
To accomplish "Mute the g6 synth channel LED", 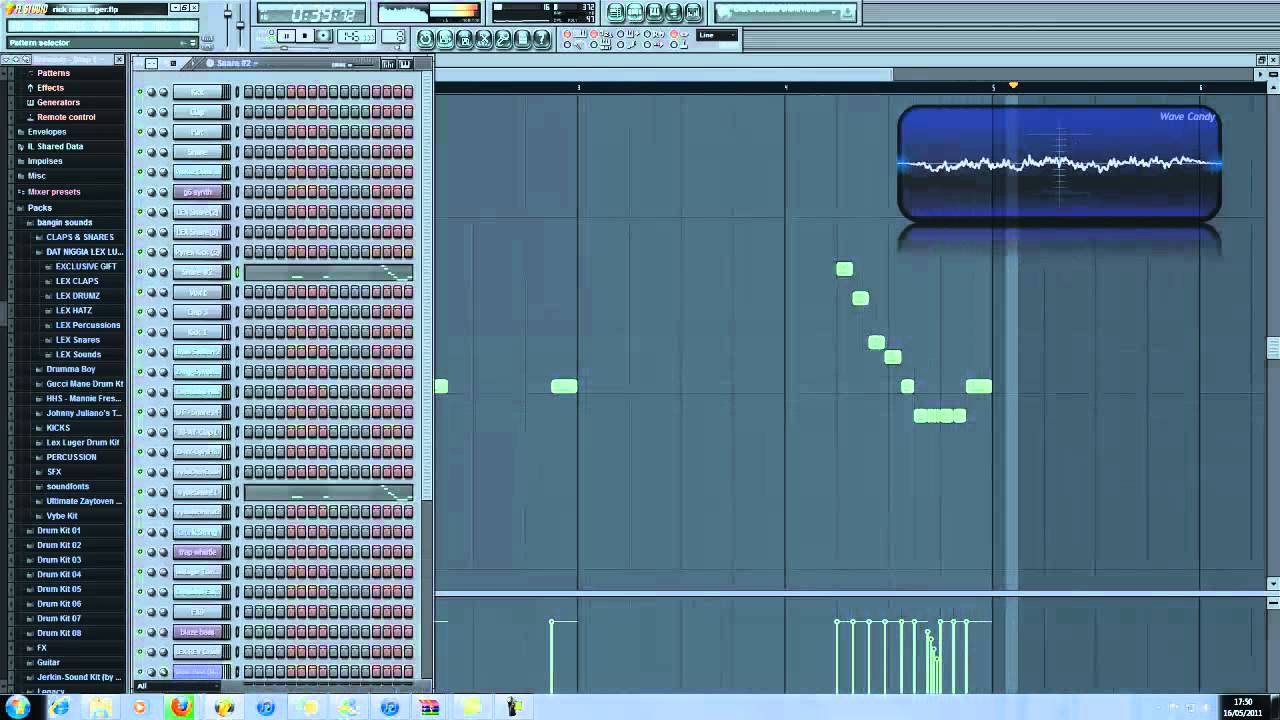I will coord(140,192).
